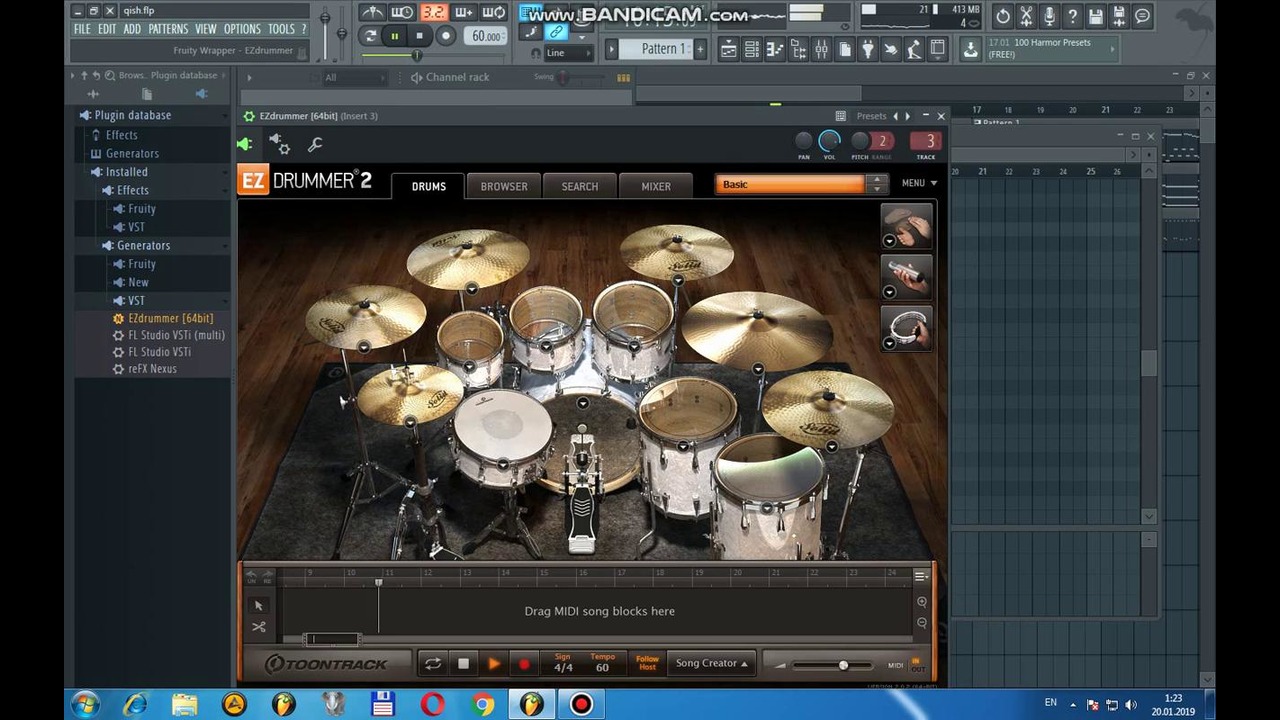Open the Windows Start menu
The image size is (1280, 720).
pyautogui.click(x=85, y=704)
